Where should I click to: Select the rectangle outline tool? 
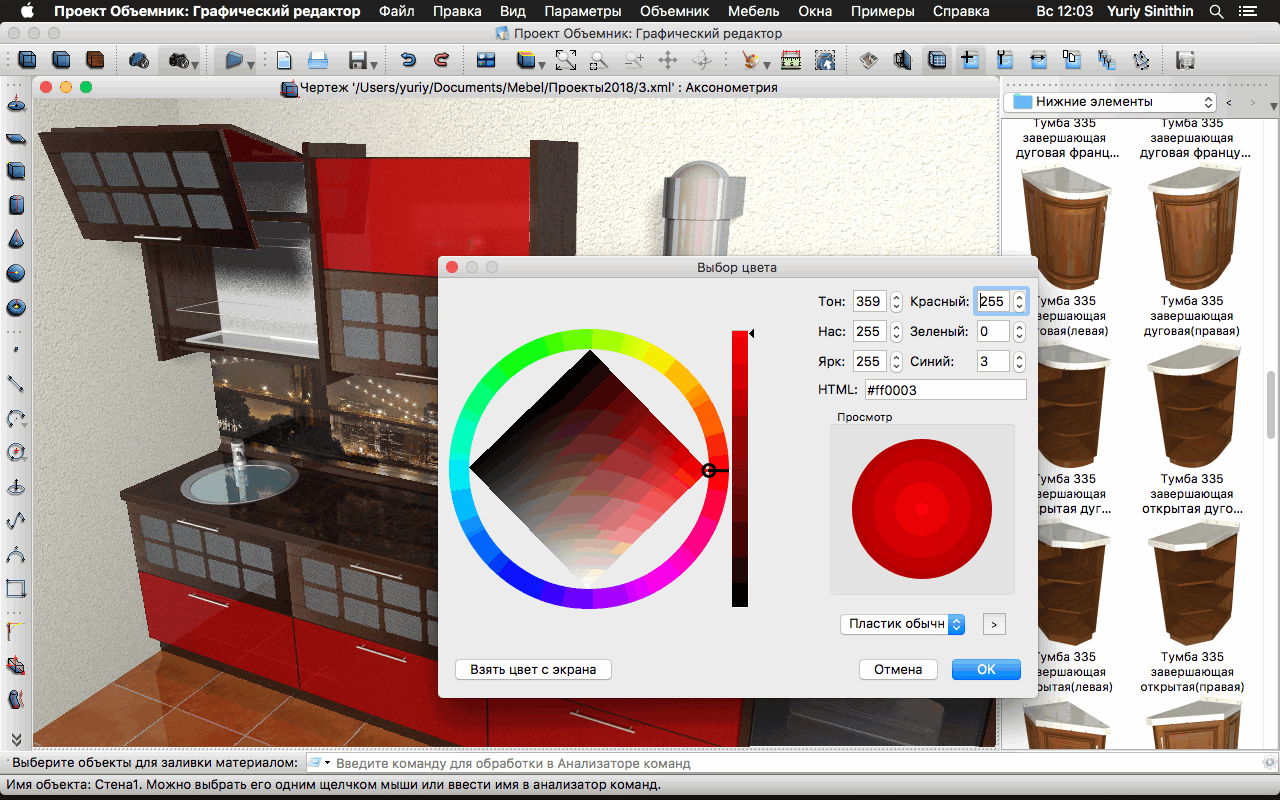point(16,588)
